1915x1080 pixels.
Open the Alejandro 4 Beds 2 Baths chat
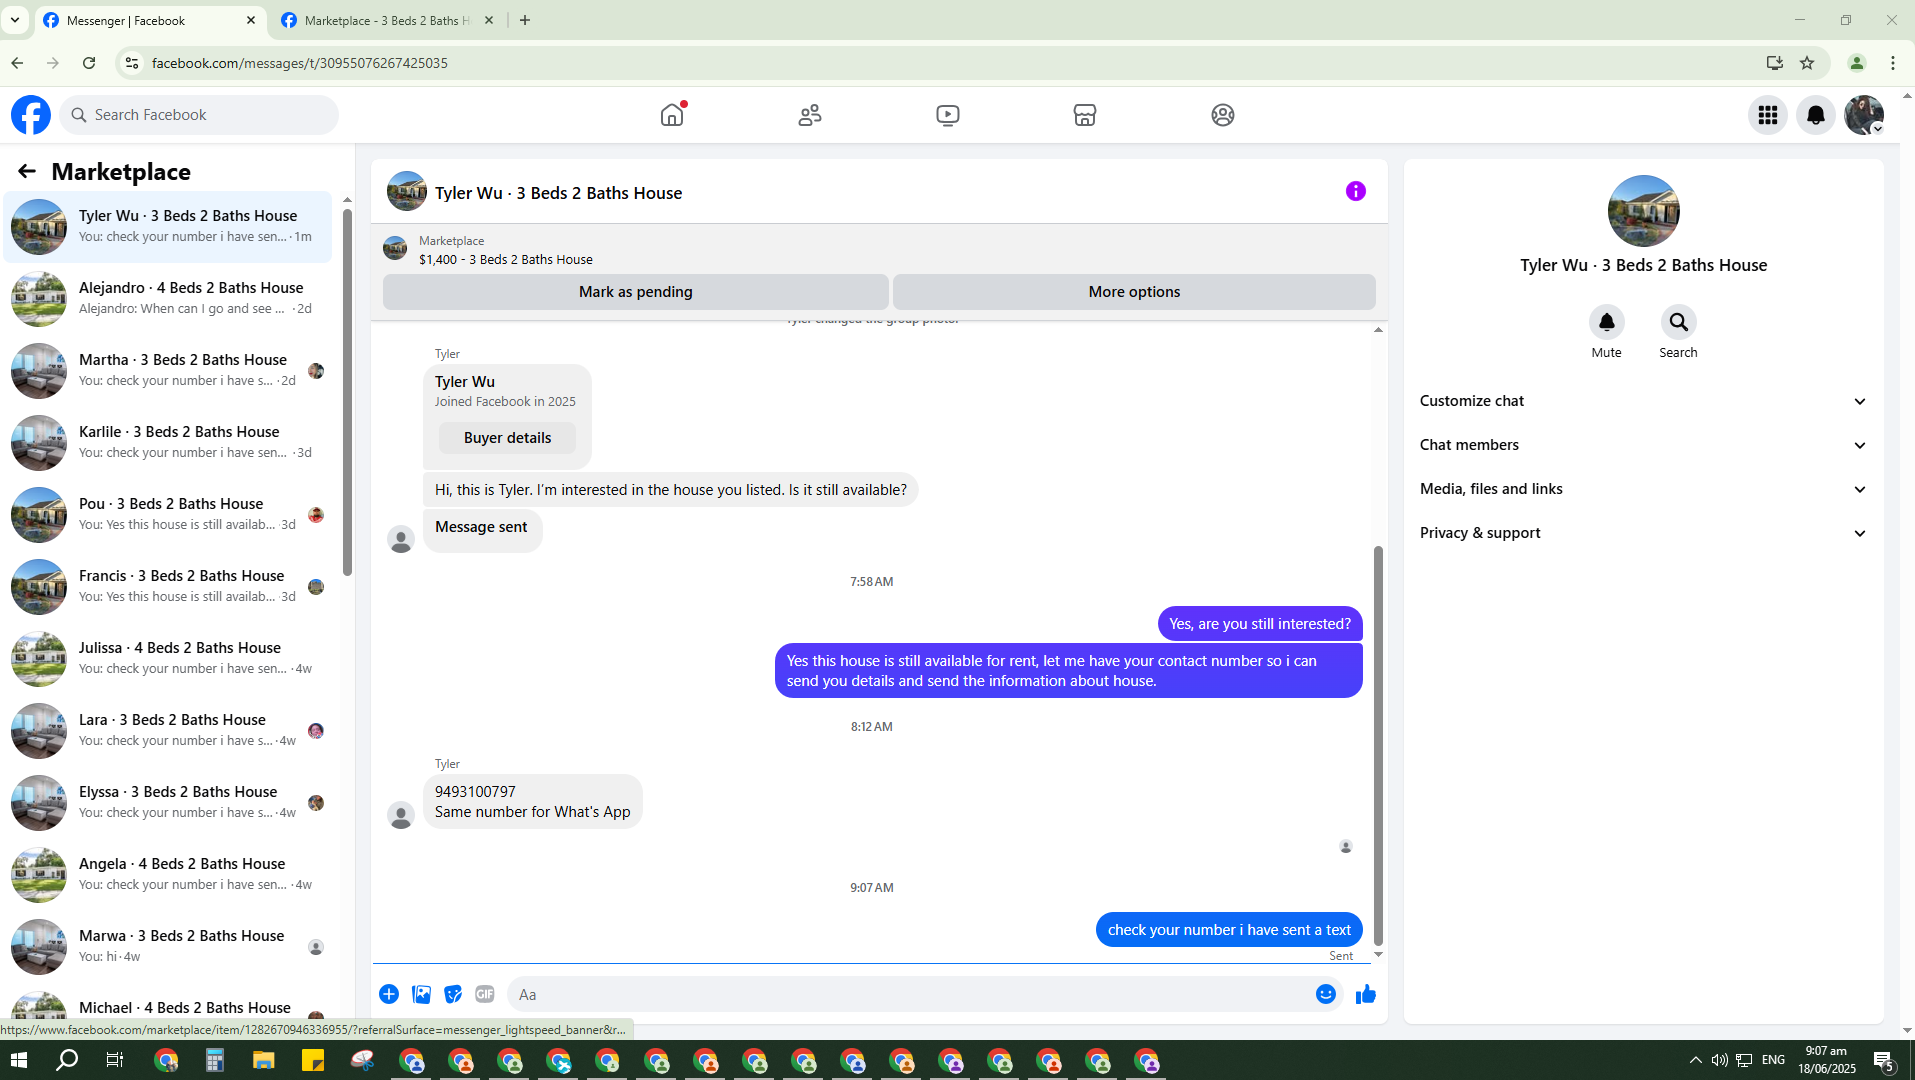pos(168,299)
